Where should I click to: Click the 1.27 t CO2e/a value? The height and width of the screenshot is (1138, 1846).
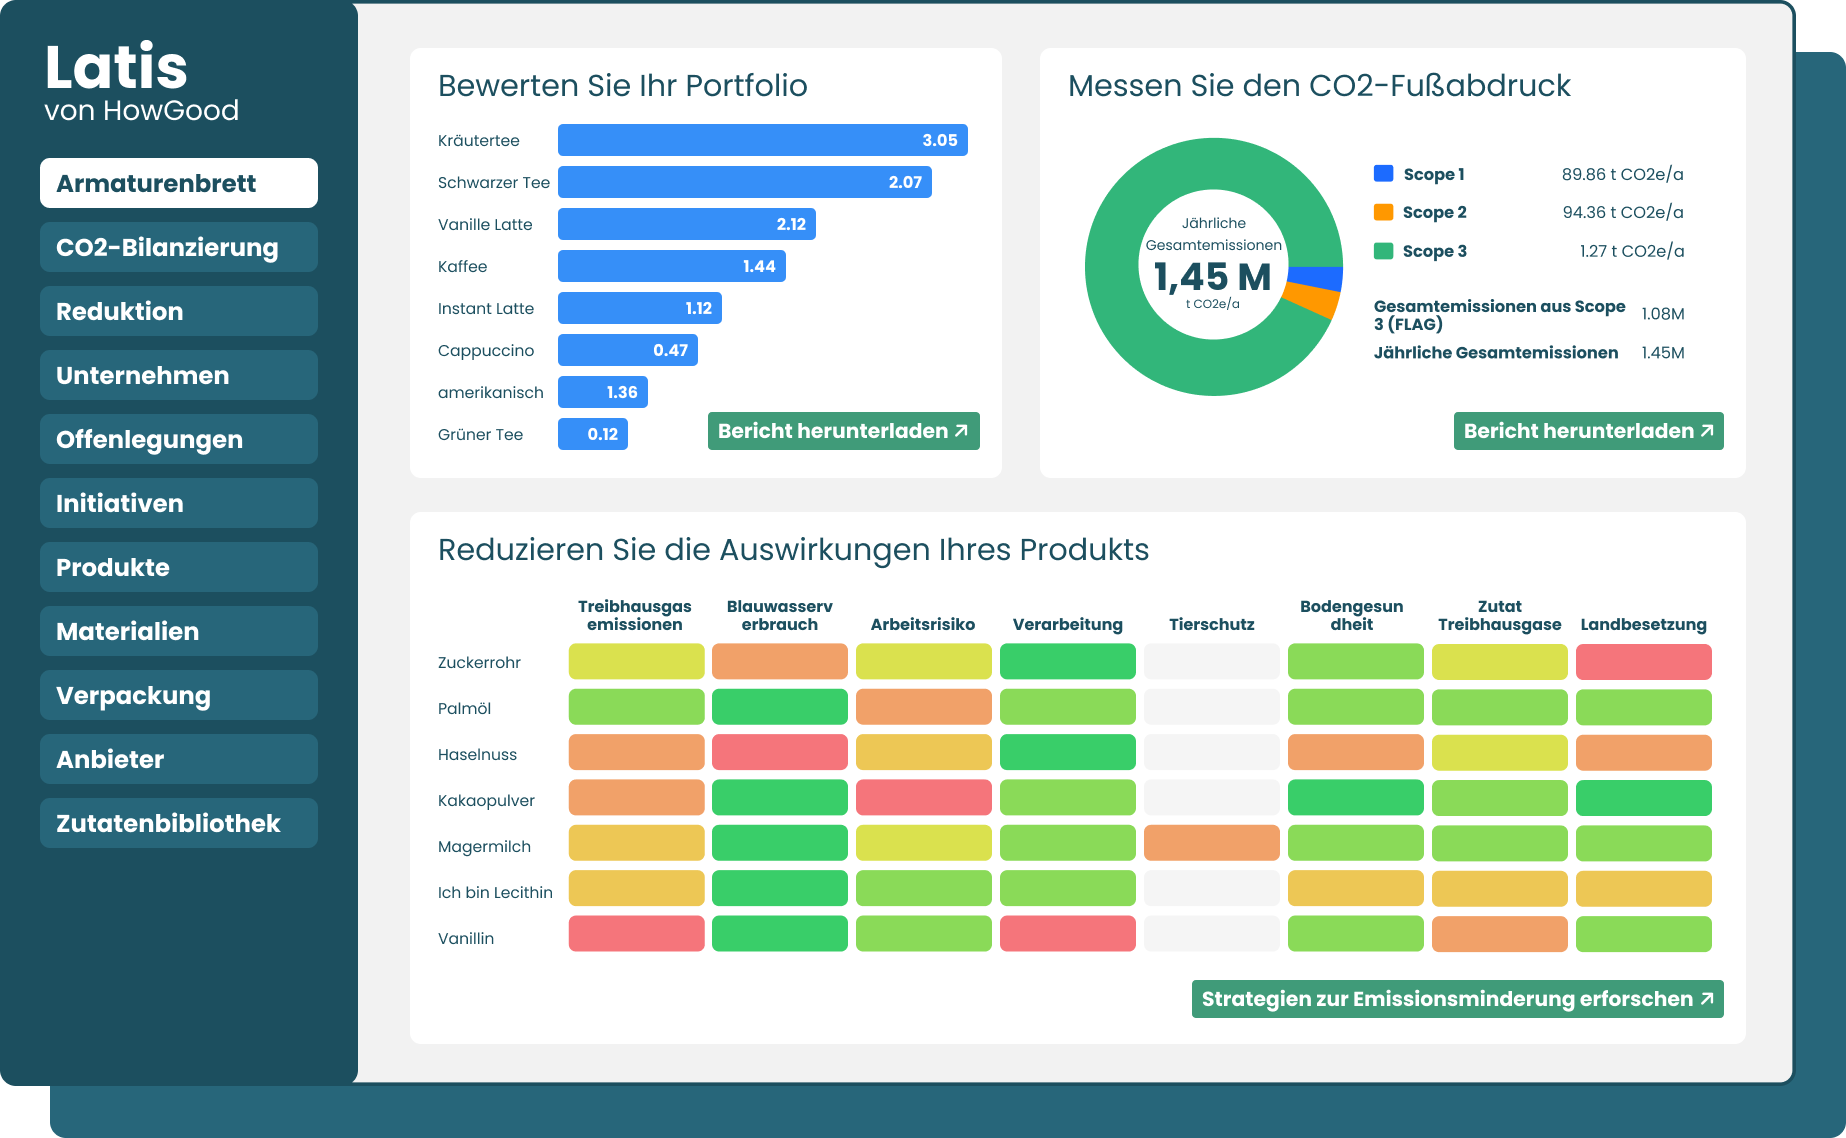[x=1632, y=251]
